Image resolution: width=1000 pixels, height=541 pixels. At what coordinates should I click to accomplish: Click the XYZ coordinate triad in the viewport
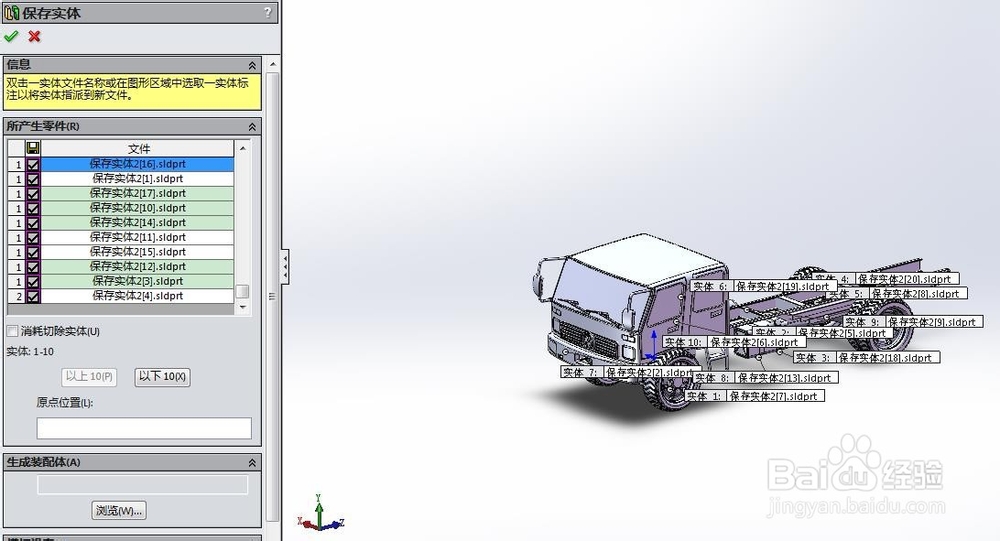[x=320, y=513]
